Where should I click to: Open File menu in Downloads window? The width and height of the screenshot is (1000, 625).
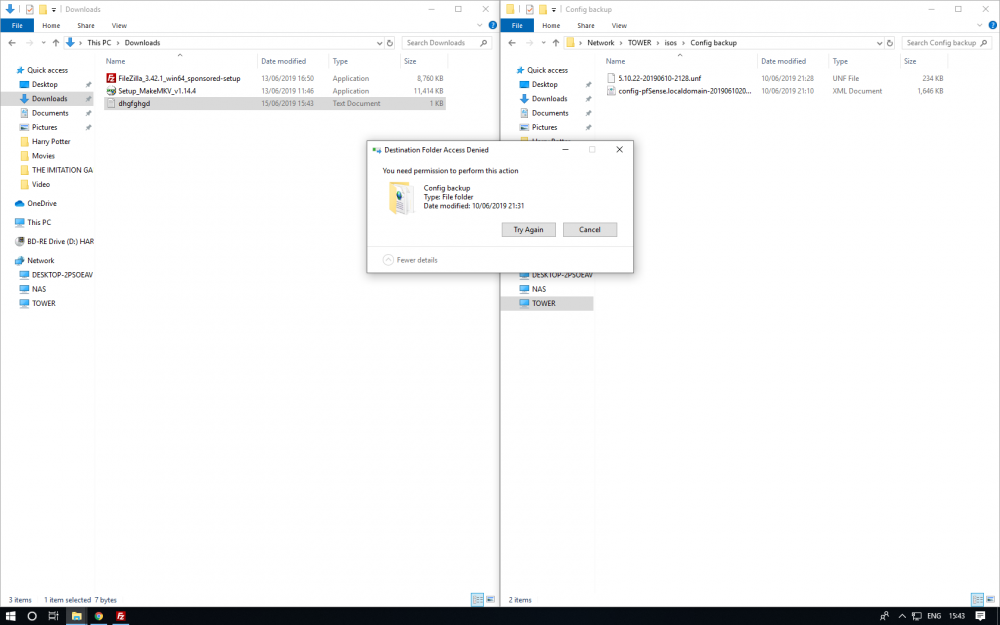[17, 26]
